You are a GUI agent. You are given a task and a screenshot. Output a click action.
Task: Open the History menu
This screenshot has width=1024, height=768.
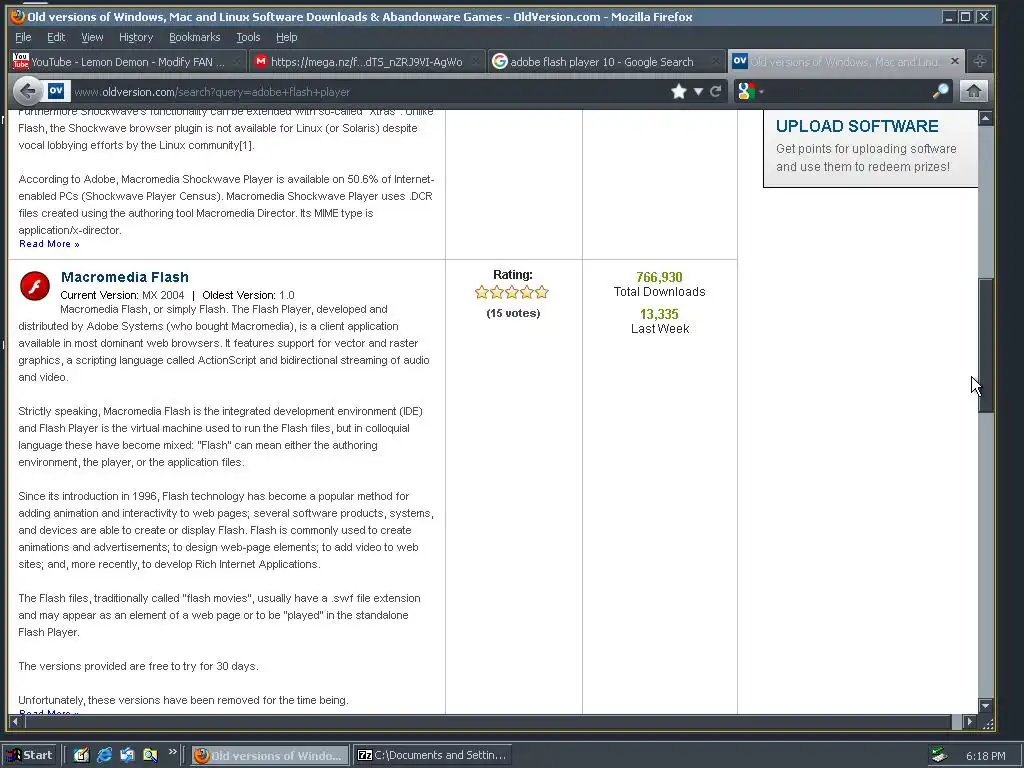click(136, 37)
